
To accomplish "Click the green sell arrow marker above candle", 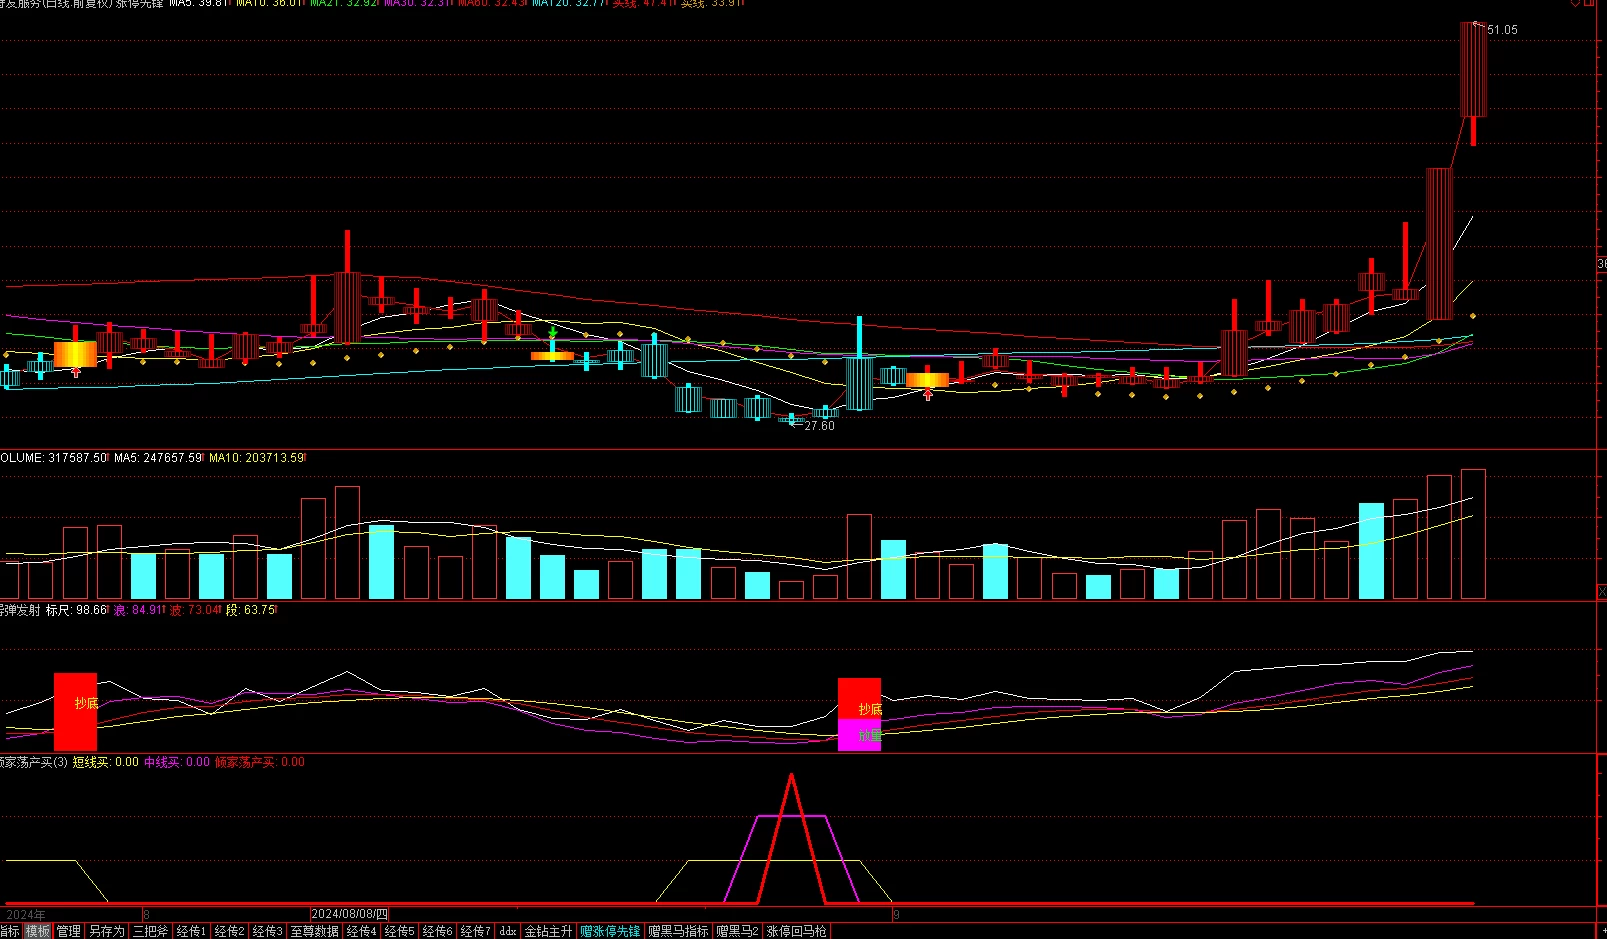I will click(x=552, y=332).
